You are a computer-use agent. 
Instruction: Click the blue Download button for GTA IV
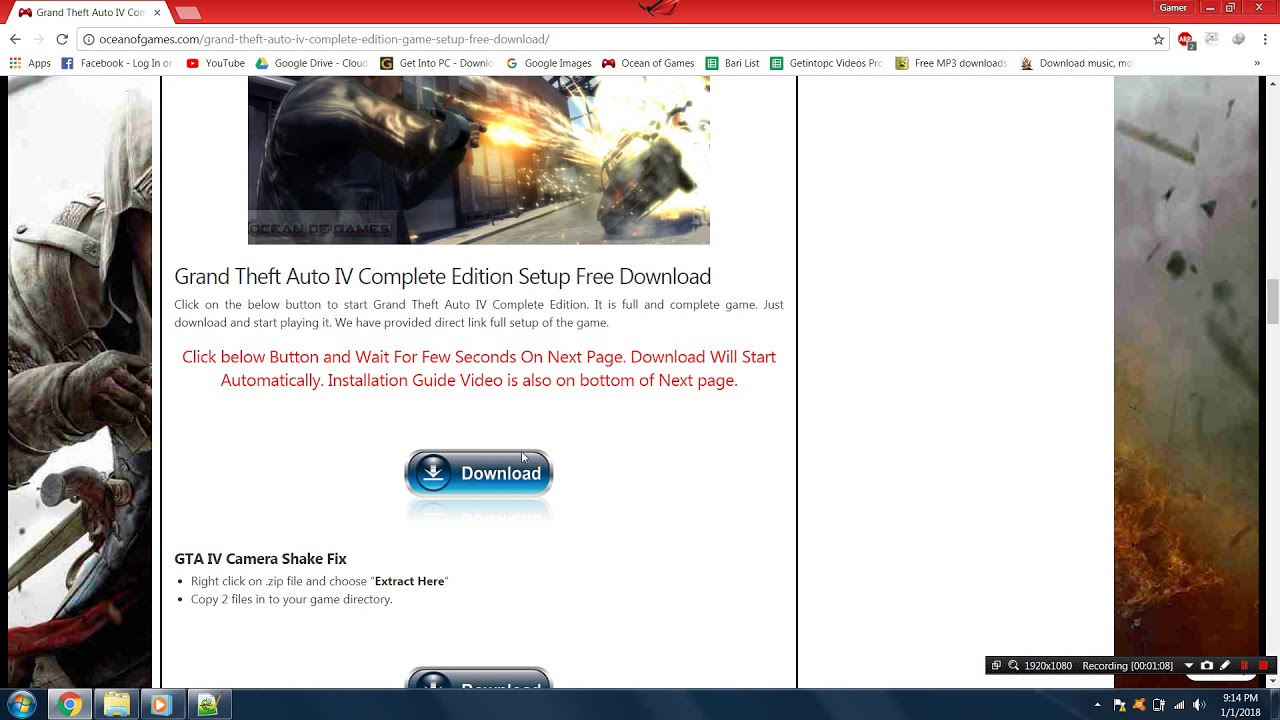click(x=479, y=473)
